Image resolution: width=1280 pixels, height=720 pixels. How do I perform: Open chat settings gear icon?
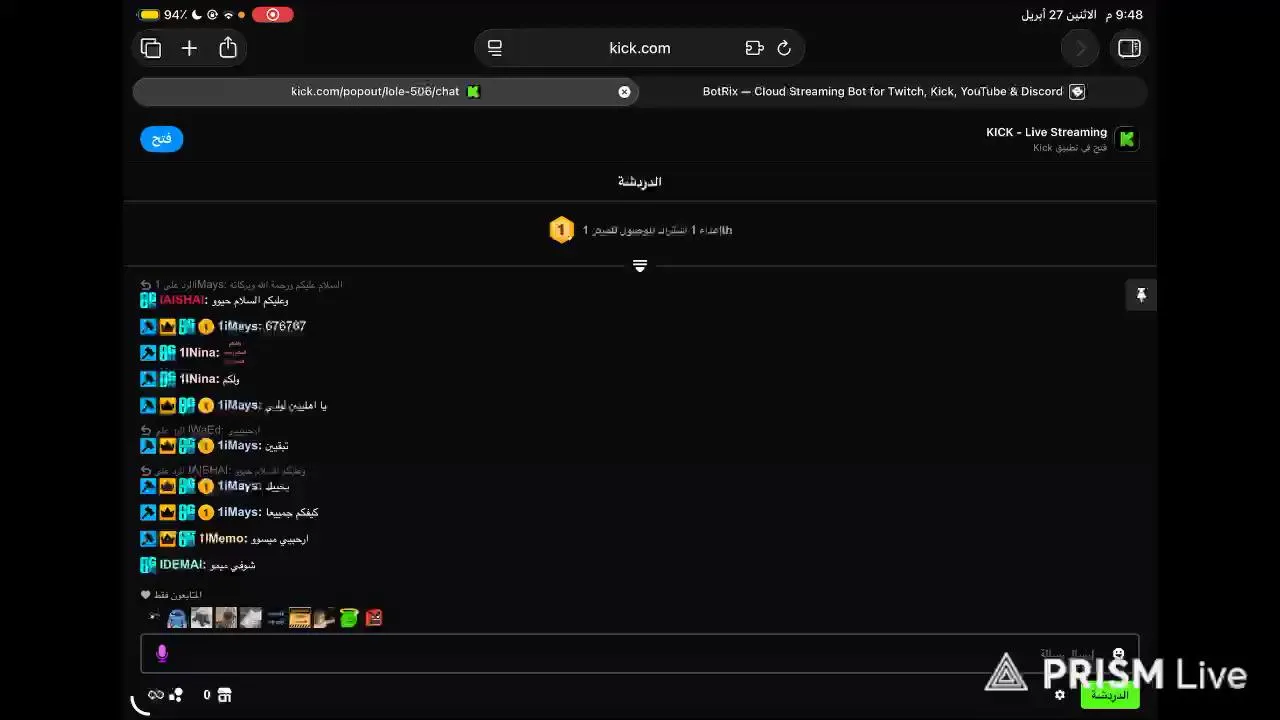[x=1060, y=695]
